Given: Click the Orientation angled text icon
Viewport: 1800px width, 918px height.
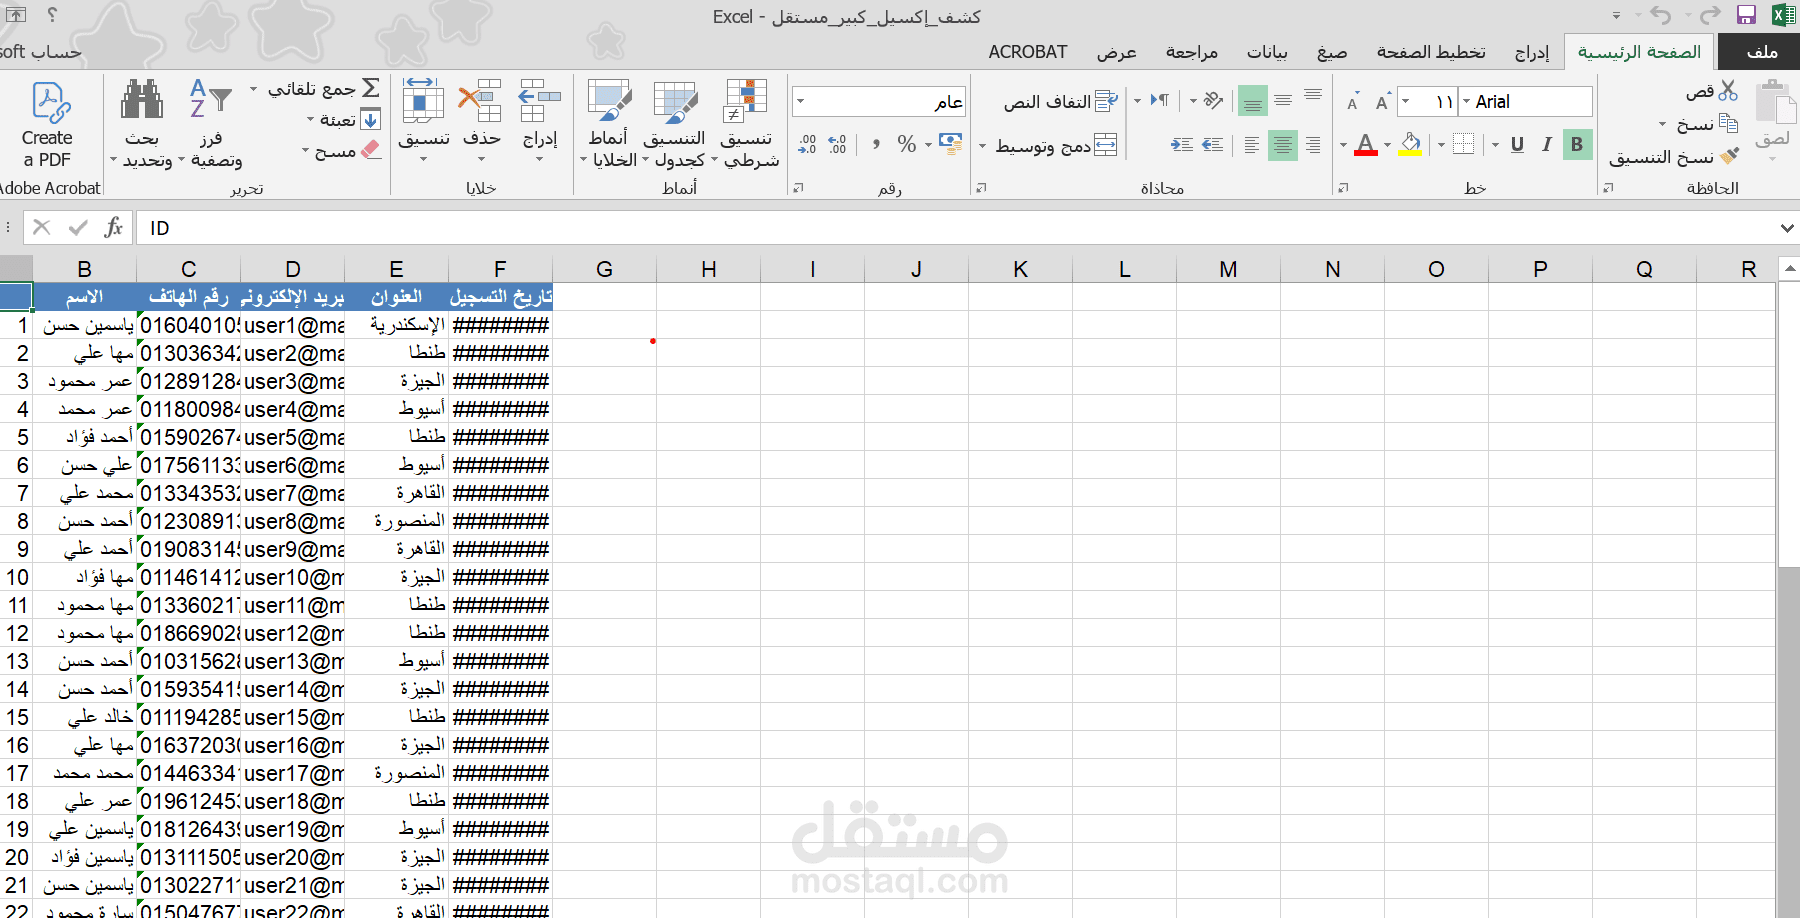Looking at the screenshot, I should 1213,100.
